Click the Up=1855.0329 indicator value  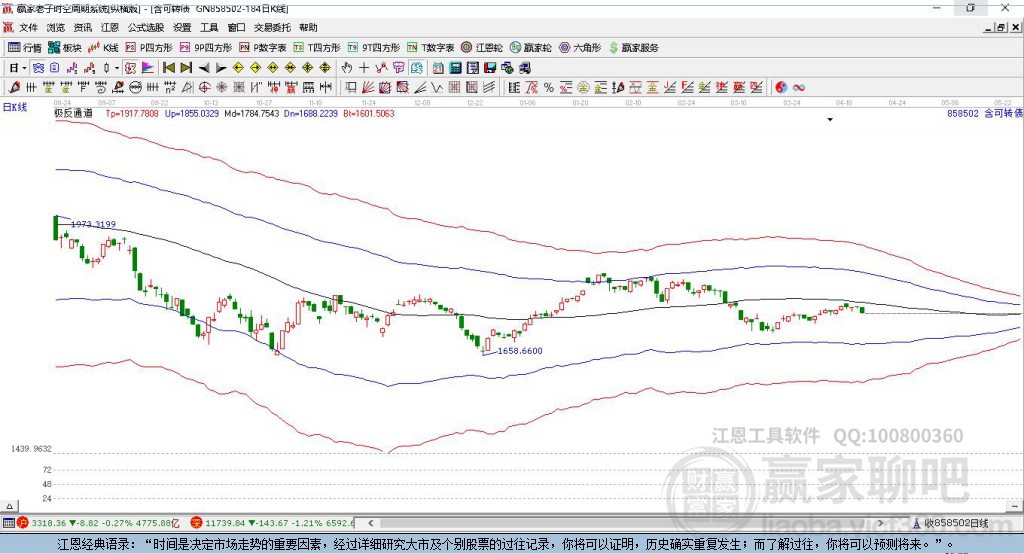[192, 113]
